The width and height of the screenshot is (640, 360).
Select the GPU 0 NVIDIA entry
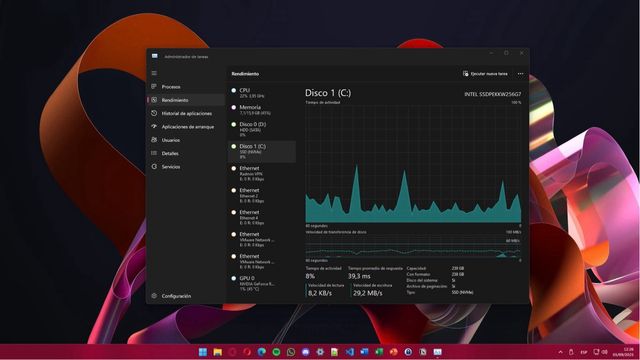point(262,283)
